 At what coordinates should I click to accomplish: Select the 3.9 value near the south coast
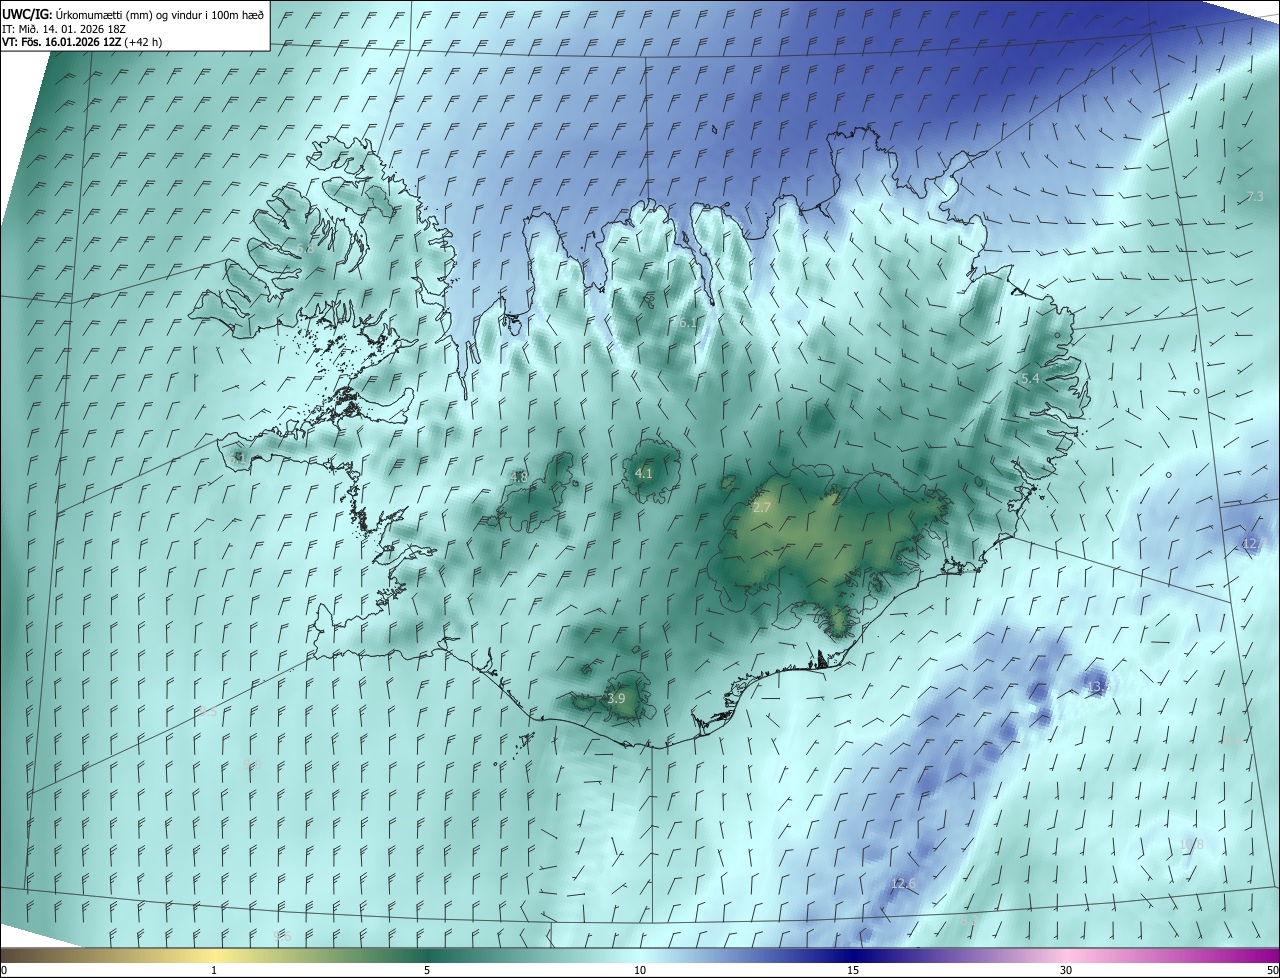pyautogui.click(x=616, y=698)
